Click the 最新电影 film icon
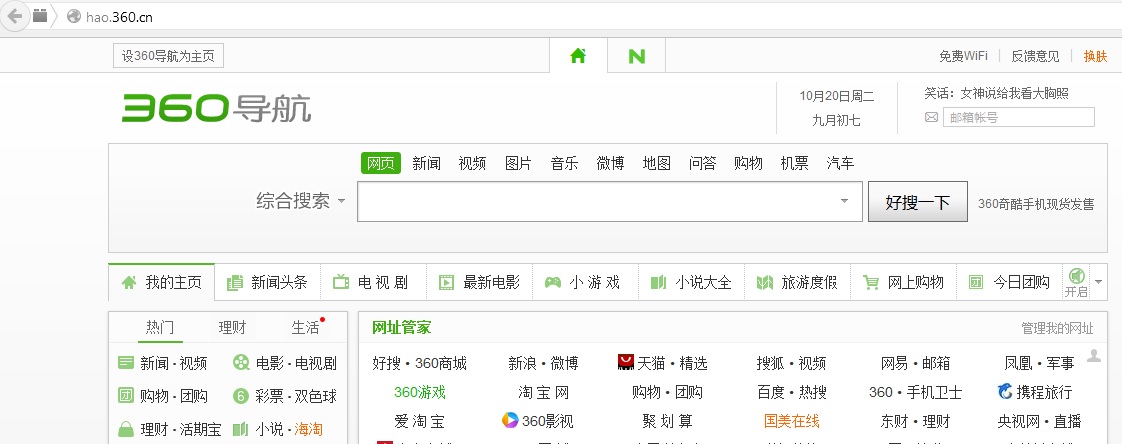The height and width of the screenshot is (444, 1122). [x=447, y=282]
